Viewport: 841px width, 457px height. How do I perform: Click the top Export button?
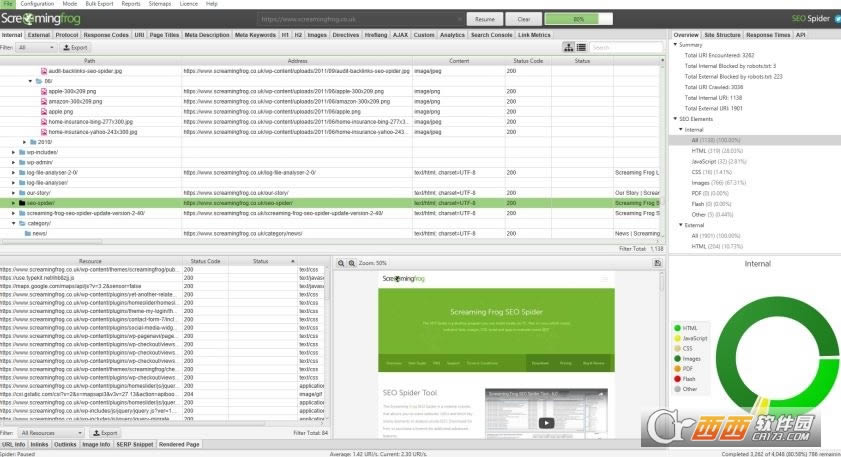coord(75,48)
